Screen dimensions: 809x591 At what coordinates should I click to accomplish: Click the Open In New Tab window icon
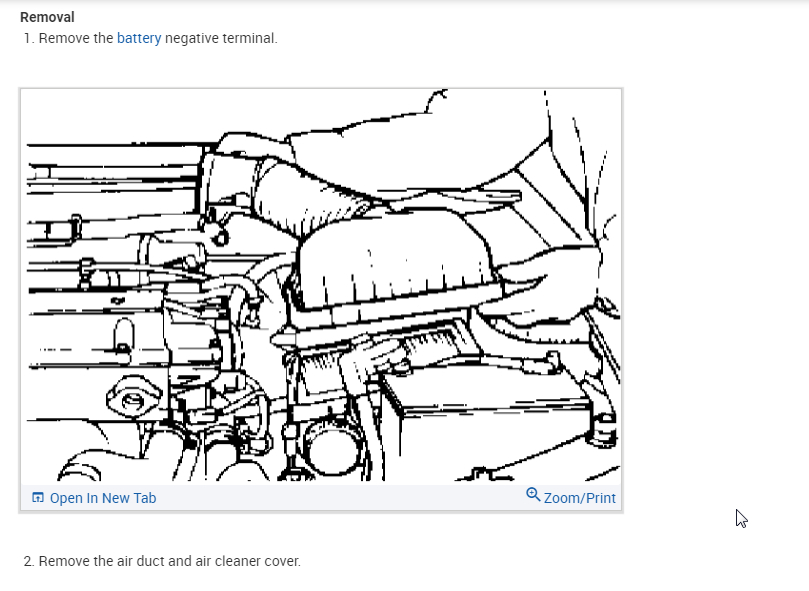(38, 498)
